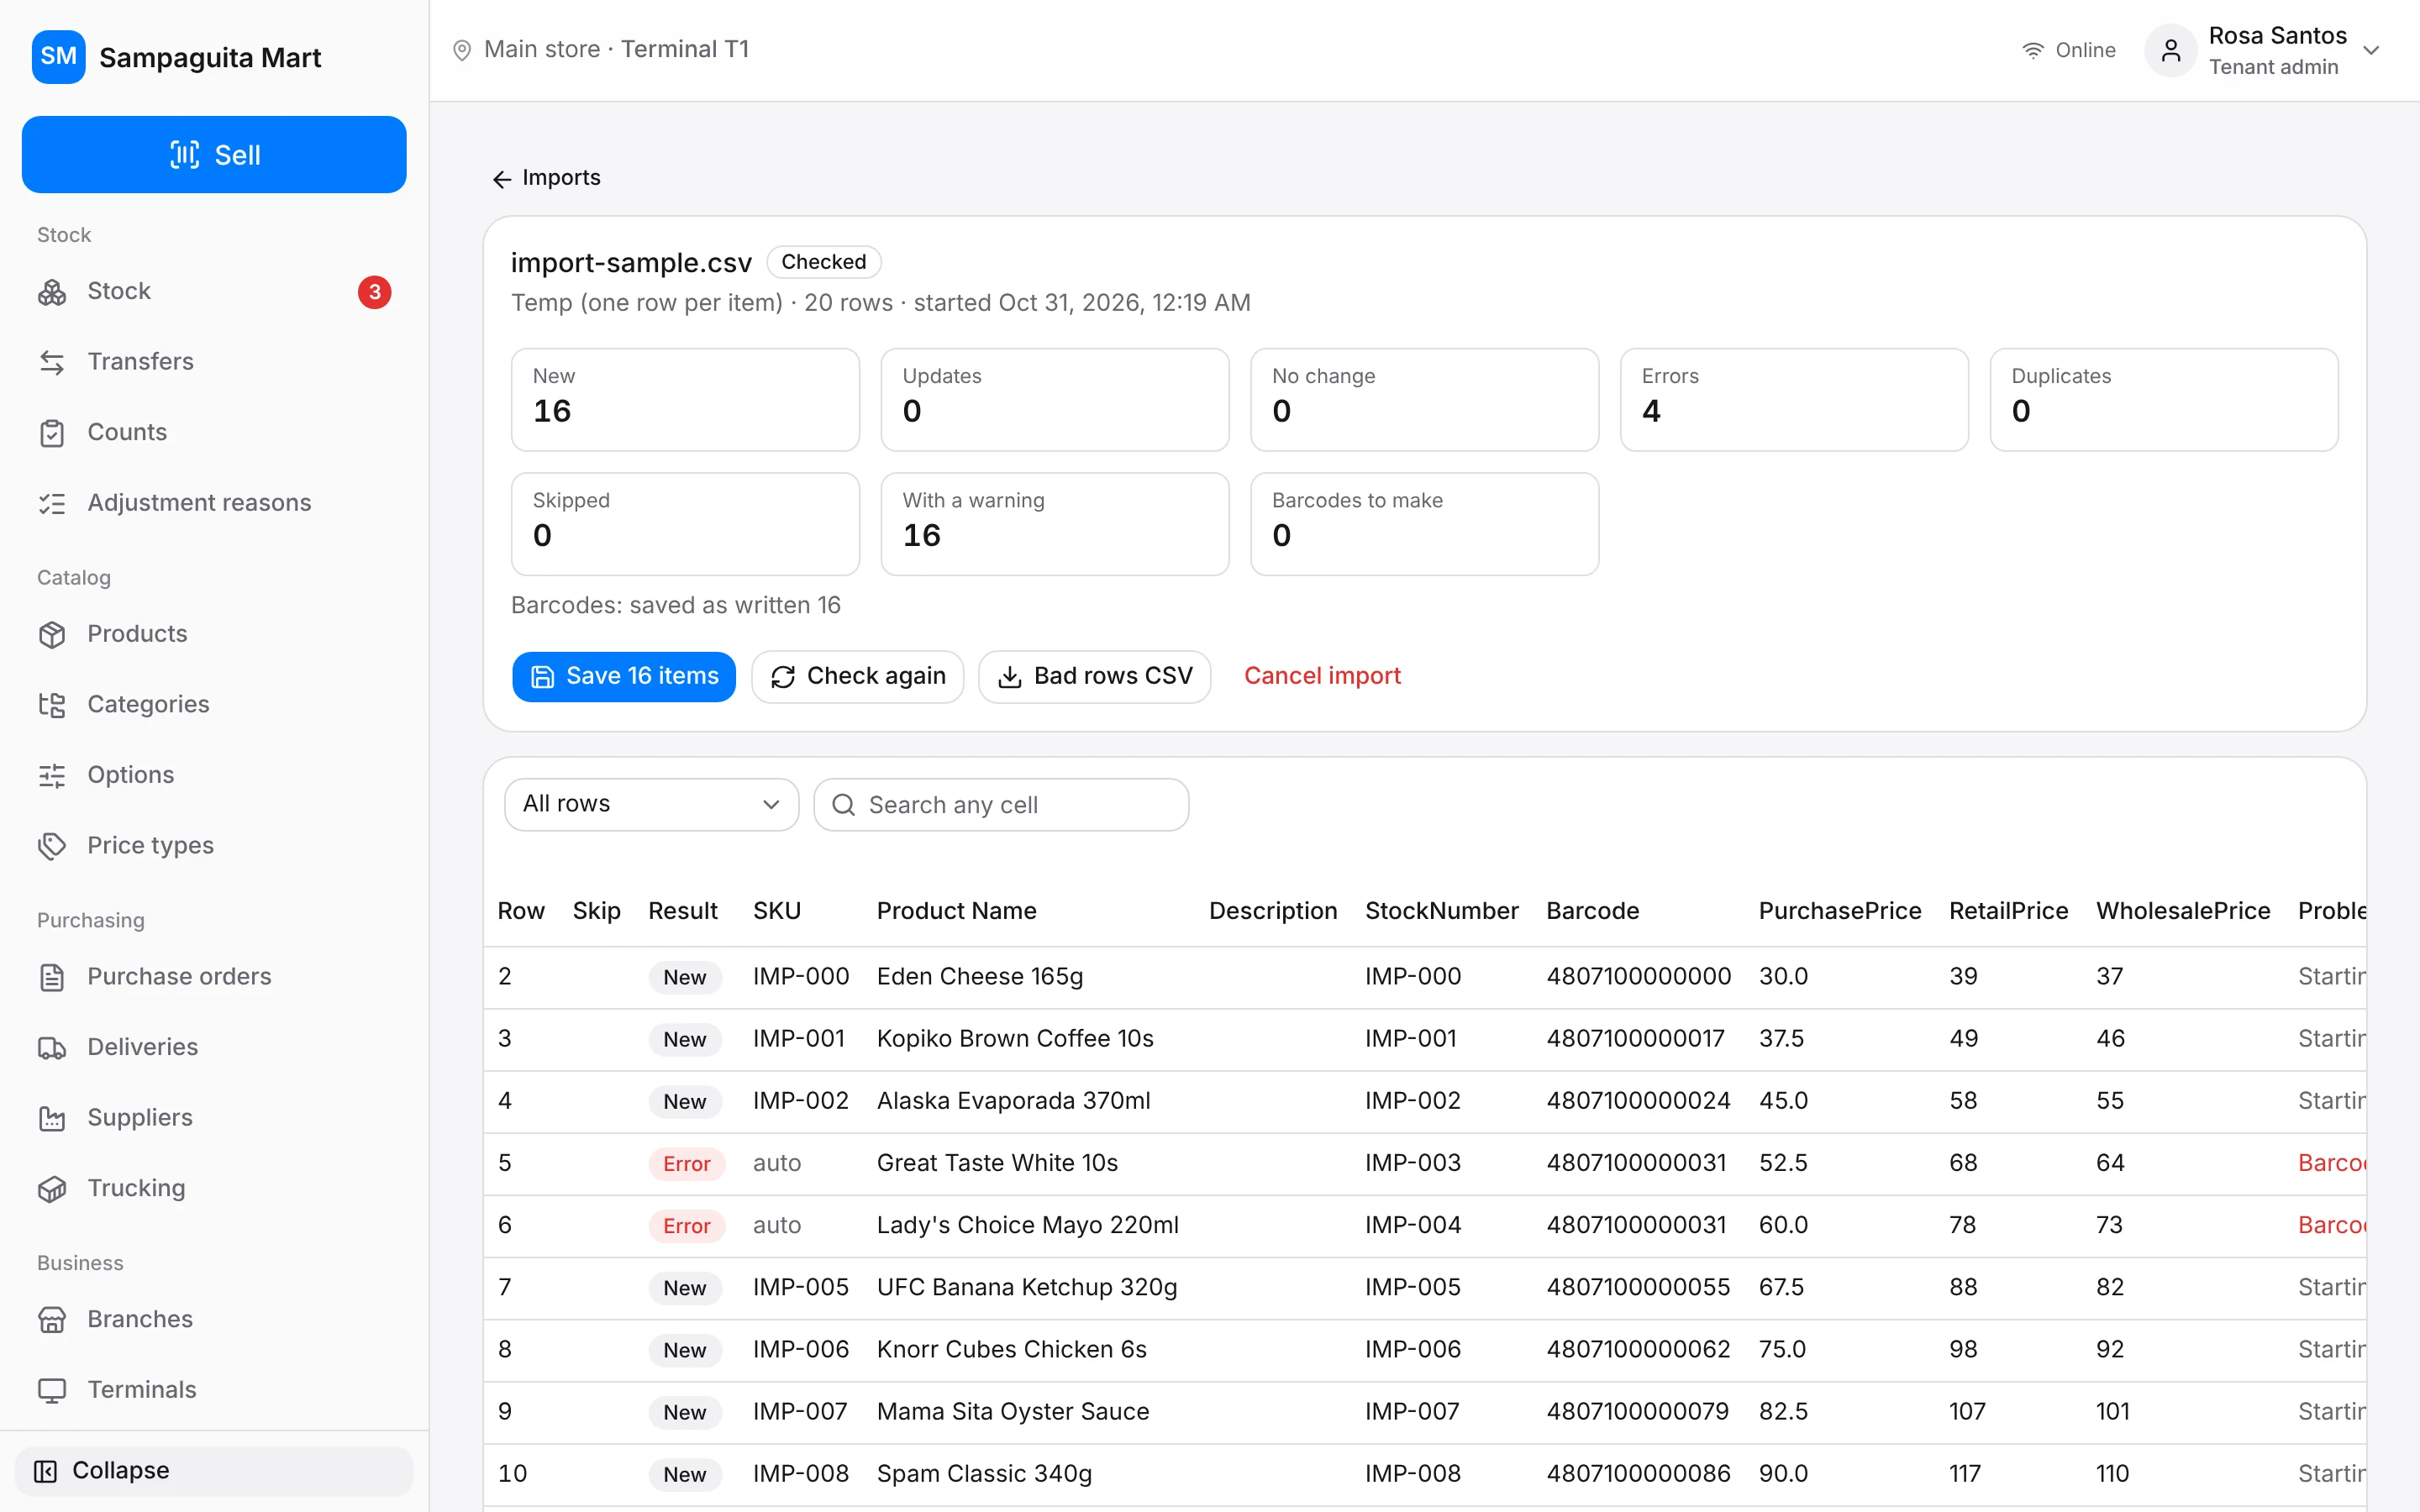Click the Counts clipboard icon

click(x=52, y=433)
